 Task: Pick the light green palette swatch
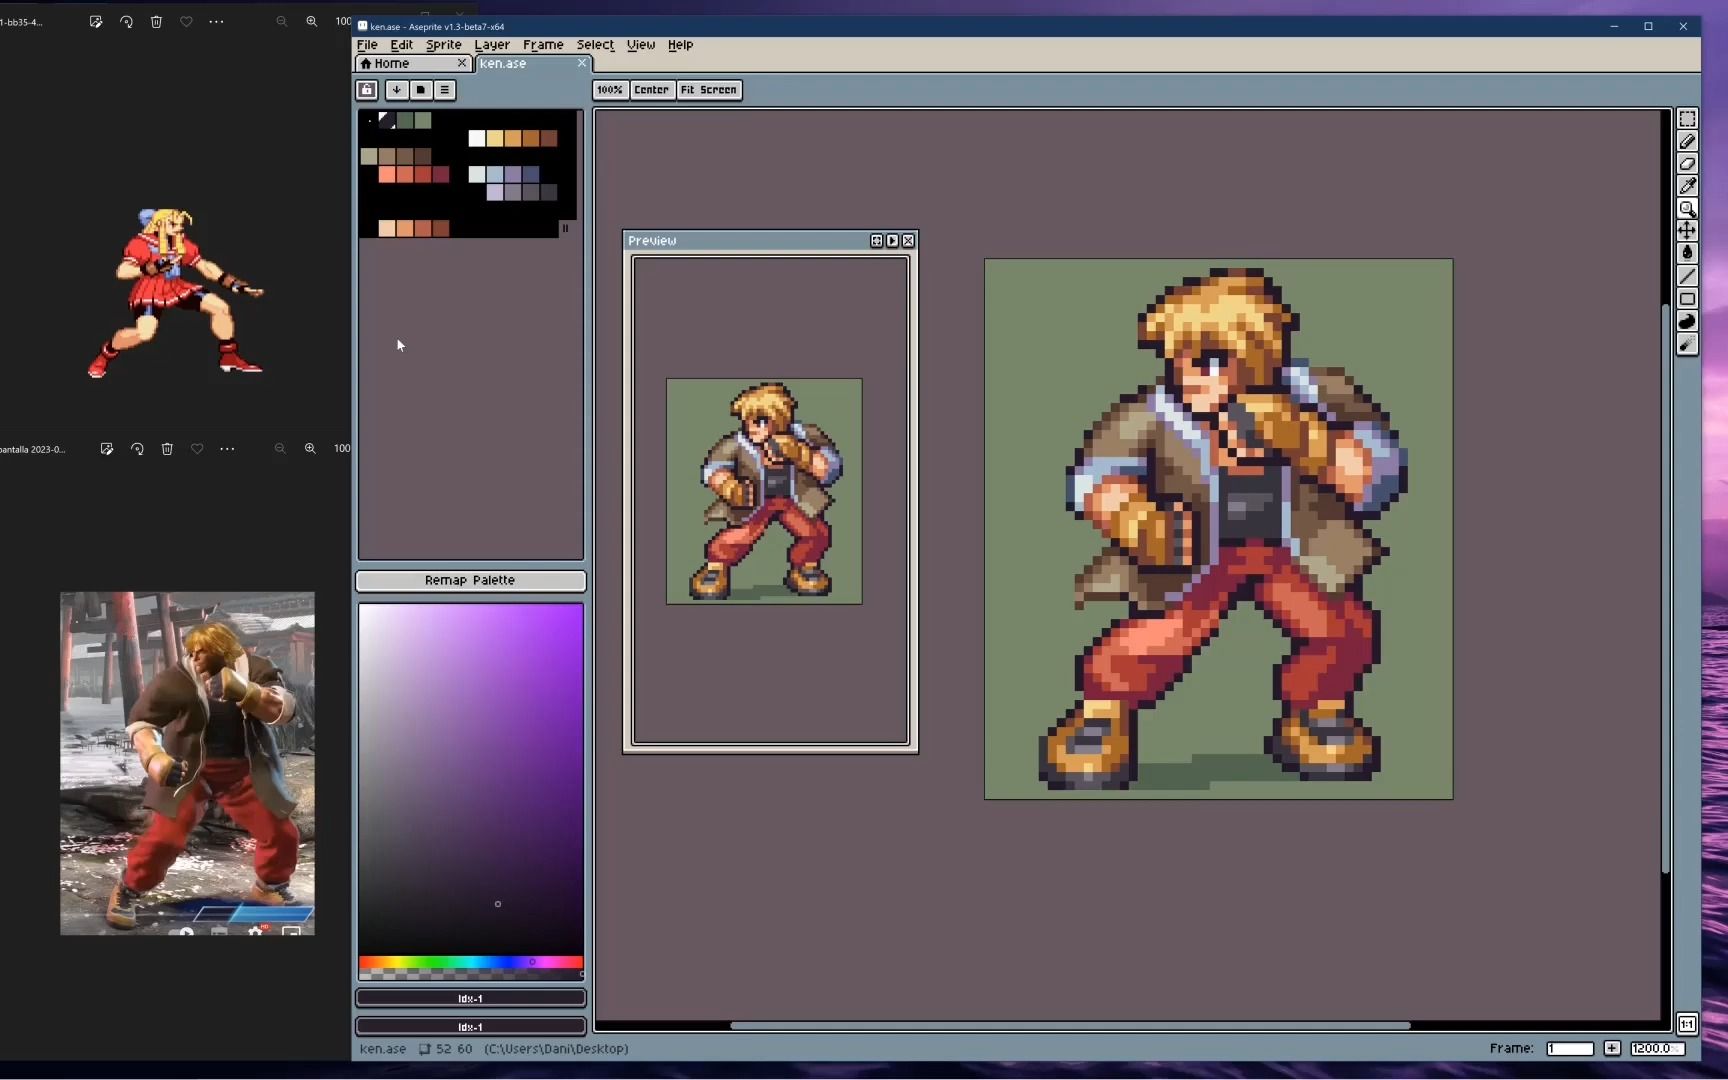(423, 121)
